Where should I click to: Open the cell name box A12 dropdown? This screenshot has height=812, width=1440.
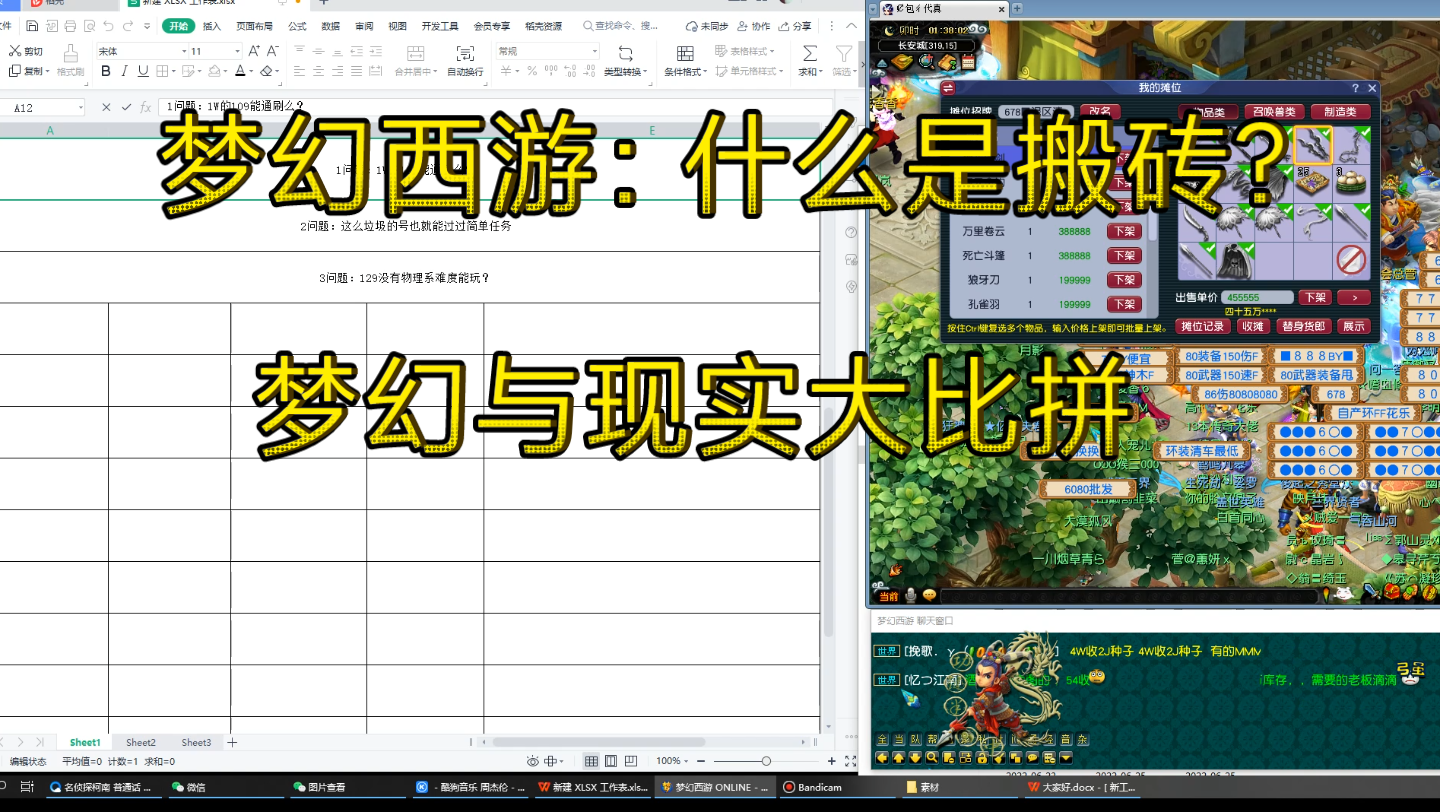[x=79, y=107]
